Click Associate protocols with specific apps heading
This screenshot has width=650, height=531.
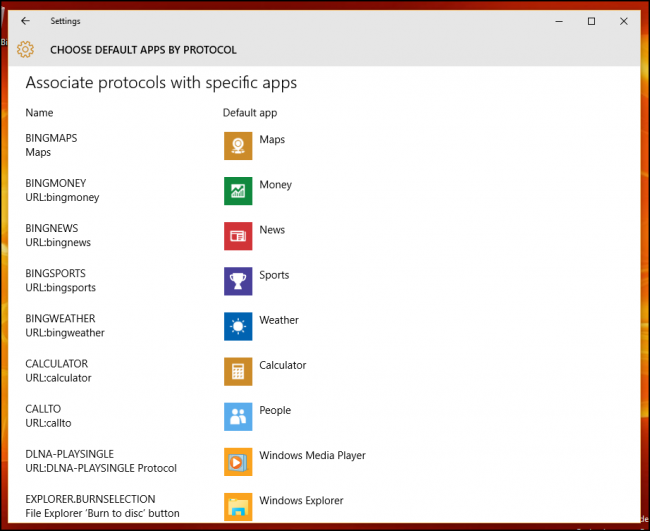(161, 83)
